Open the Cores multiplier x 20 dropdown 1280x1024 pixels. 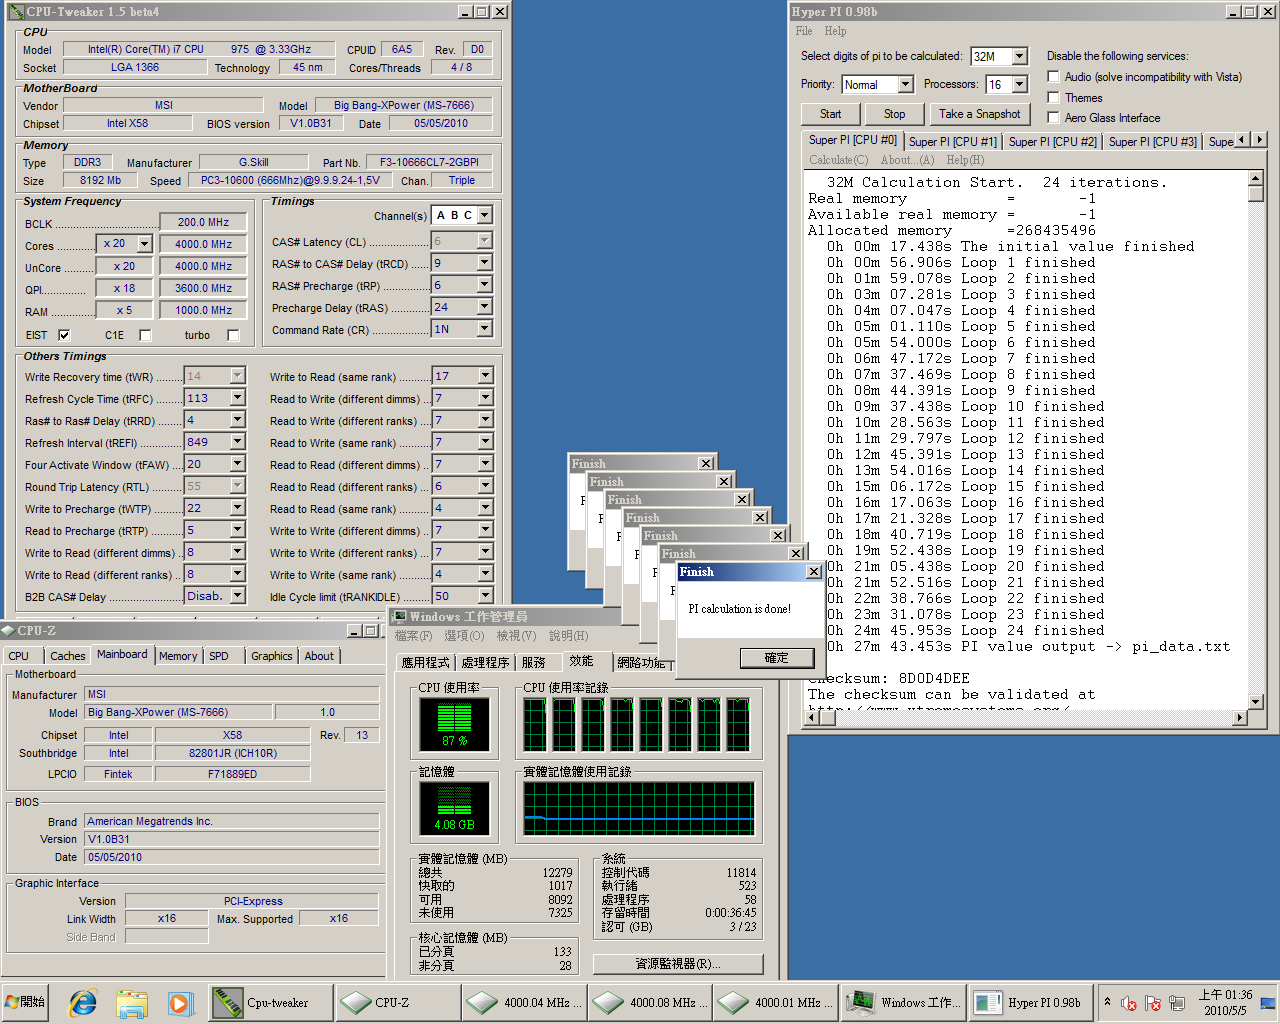click(x=144, y=244)
